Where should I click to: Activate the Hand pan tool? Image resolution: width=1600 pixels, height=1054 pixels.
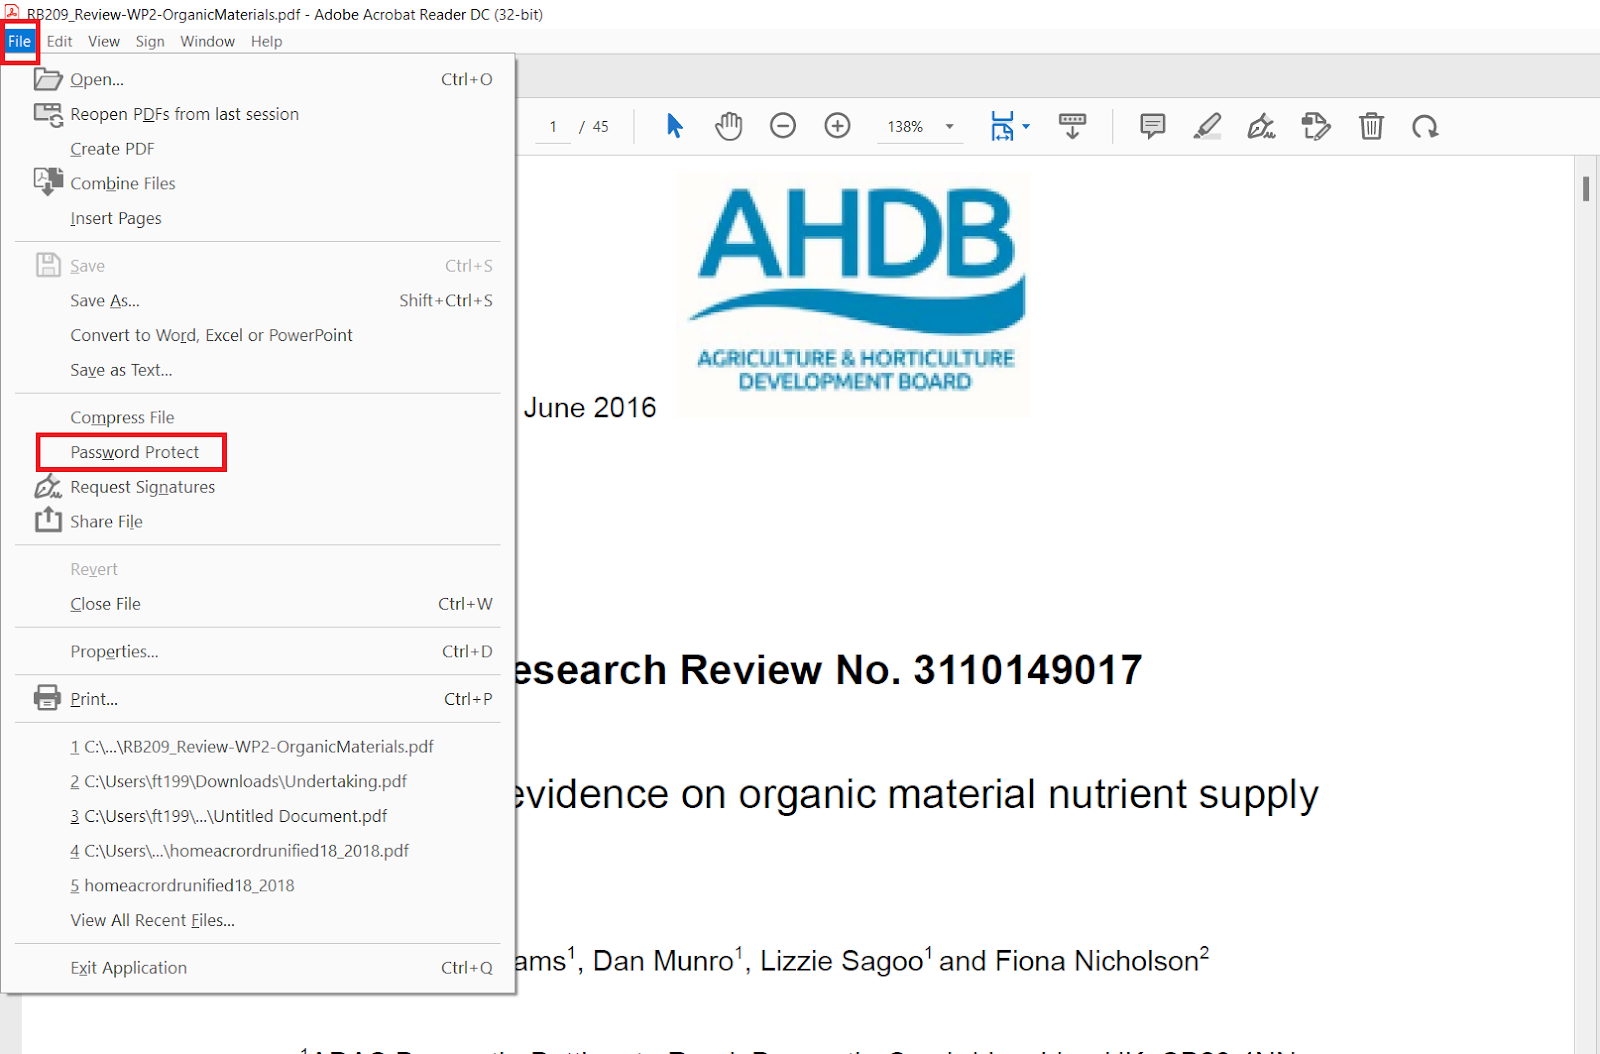coord(729,126)
